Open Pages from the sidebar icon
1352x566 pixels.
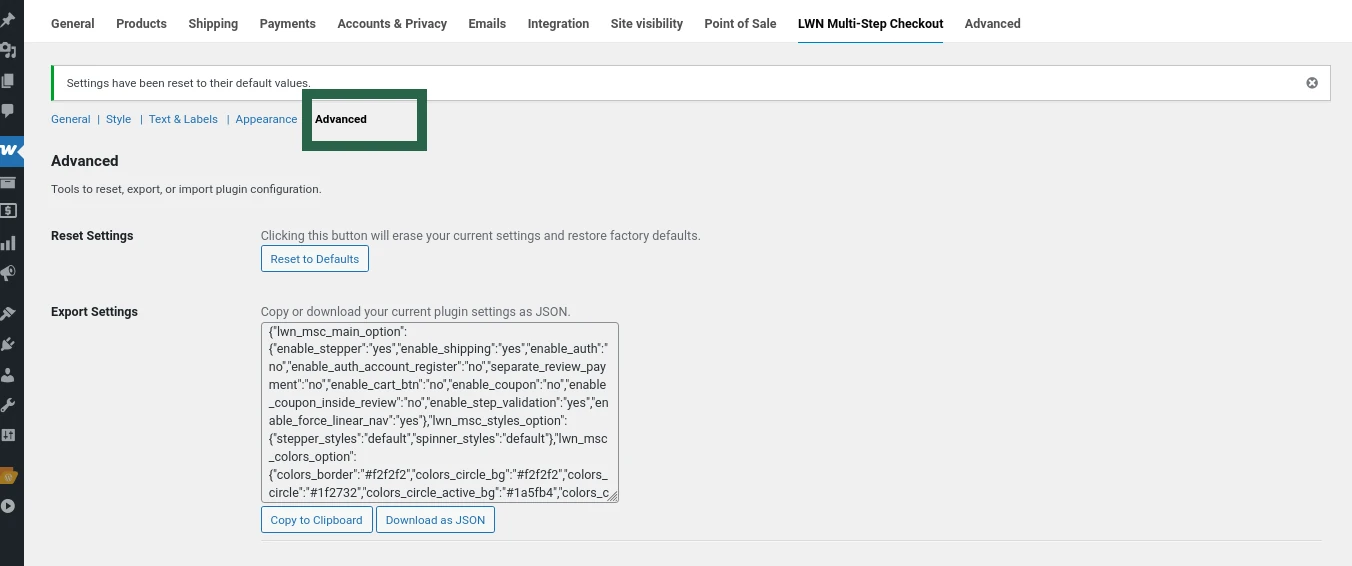click(x=8, y=81)
